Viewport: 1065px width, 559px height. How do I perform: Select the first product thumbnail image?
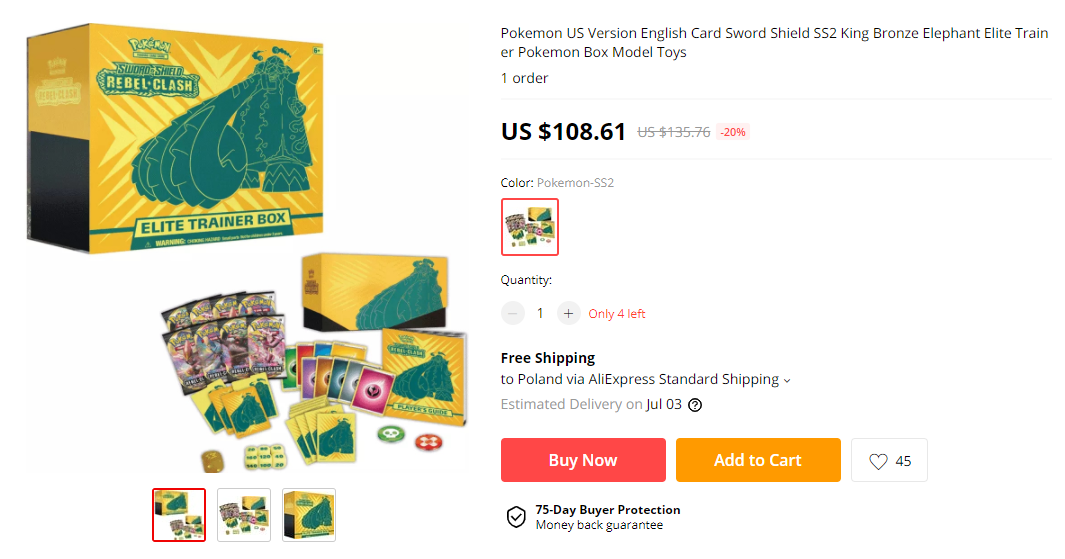pyautogui.click(x=179, y=515)
